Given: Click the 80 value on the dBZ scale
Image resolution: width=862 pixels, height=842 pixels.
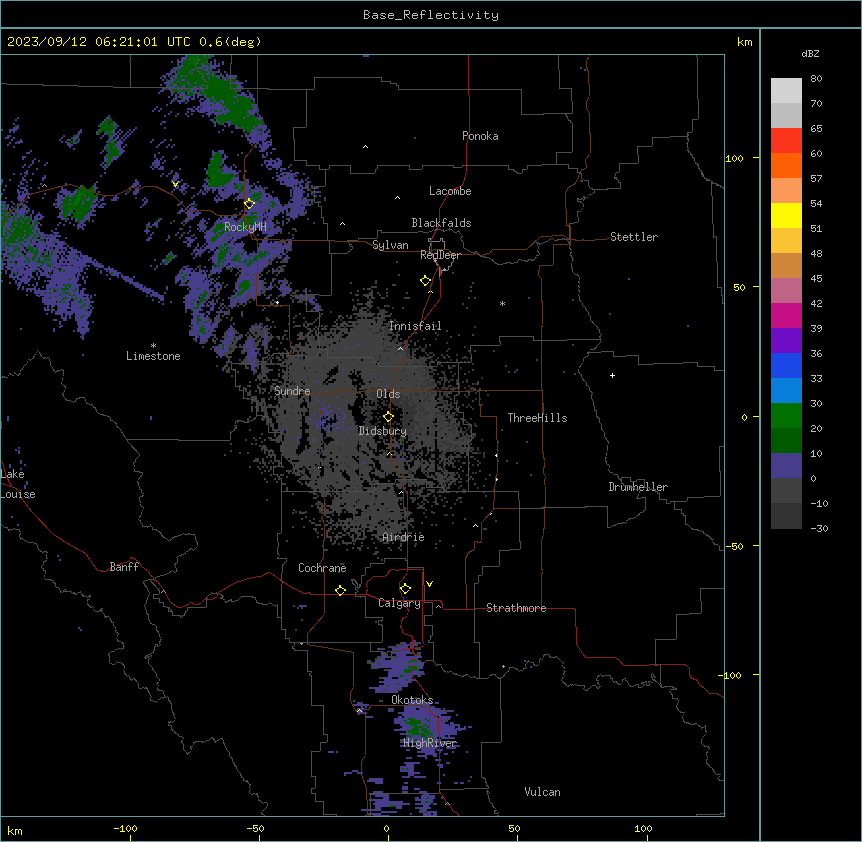Looking at the screenshot, I should pos(816,79).
